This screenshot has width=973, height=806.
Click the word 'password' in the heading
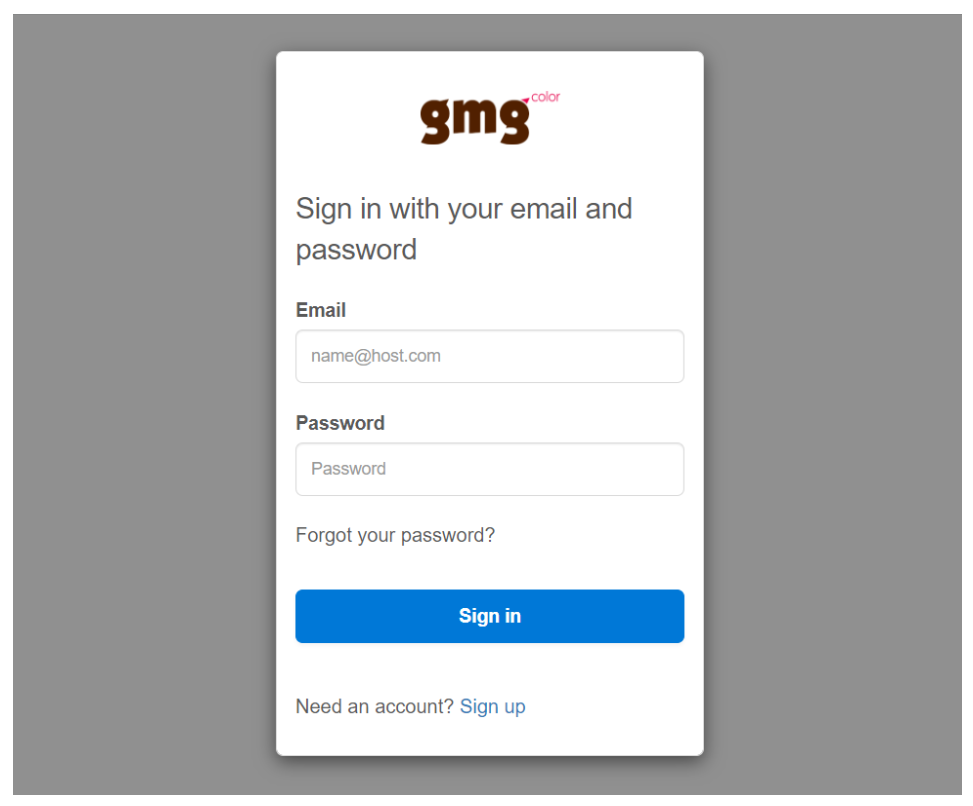(356, 251)
